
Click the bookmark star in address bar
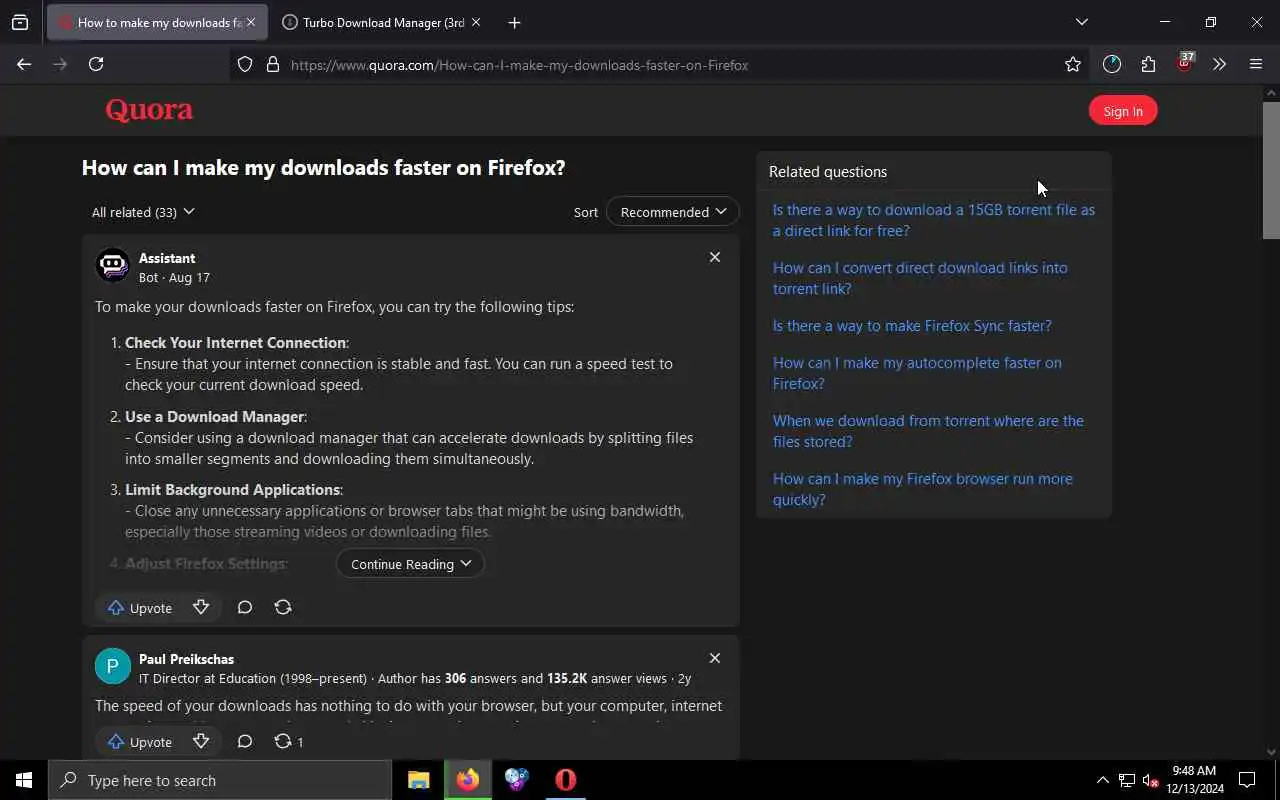coord(1073,65)
